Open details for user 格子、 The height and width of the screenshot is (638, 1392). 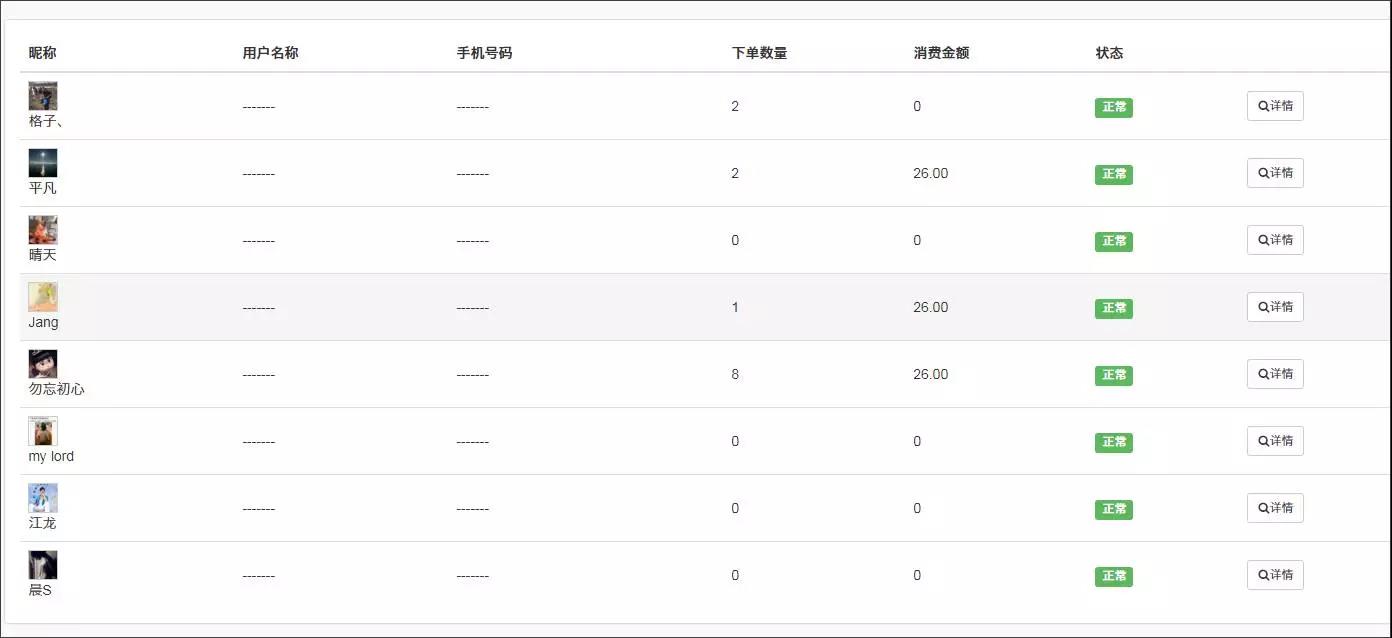click(1275, 106)
